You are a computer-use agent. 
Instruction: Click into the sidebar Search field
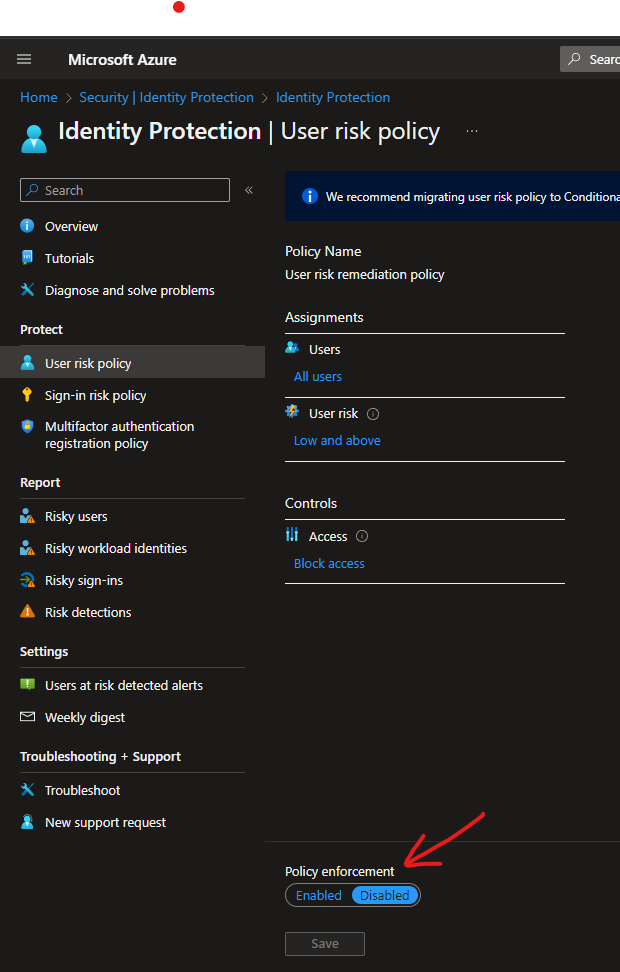click(125, 190)
